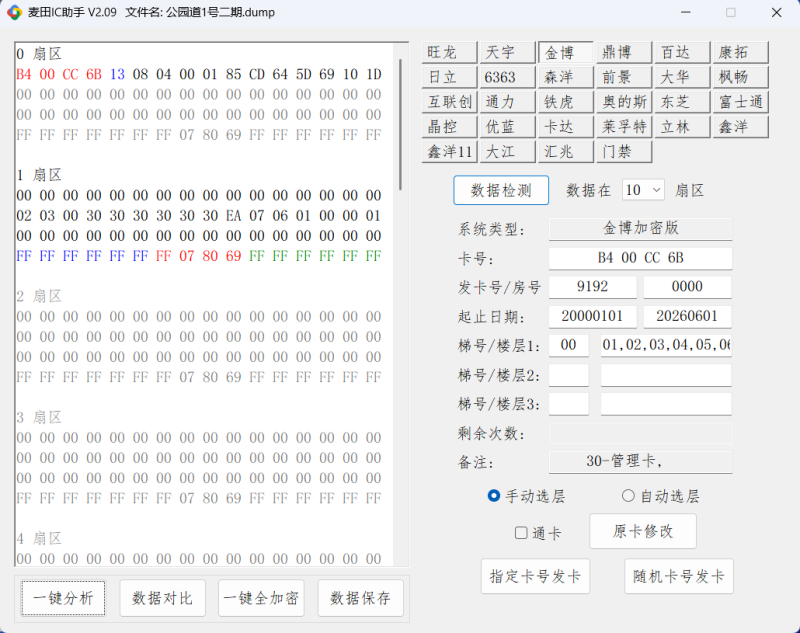Viewport: 800px width, 633px height.
Task: Select the 晶控 system button
Action: [x=449, y=126]
